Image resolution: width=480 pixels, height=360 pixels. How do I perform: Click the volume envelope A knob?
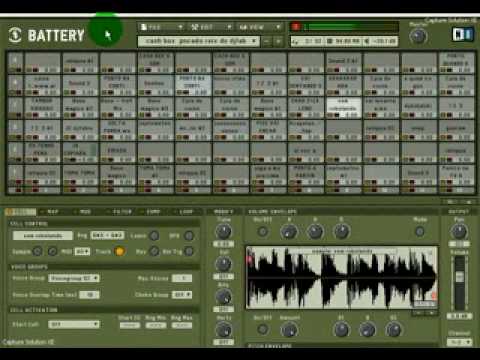[x=289, y=231]
